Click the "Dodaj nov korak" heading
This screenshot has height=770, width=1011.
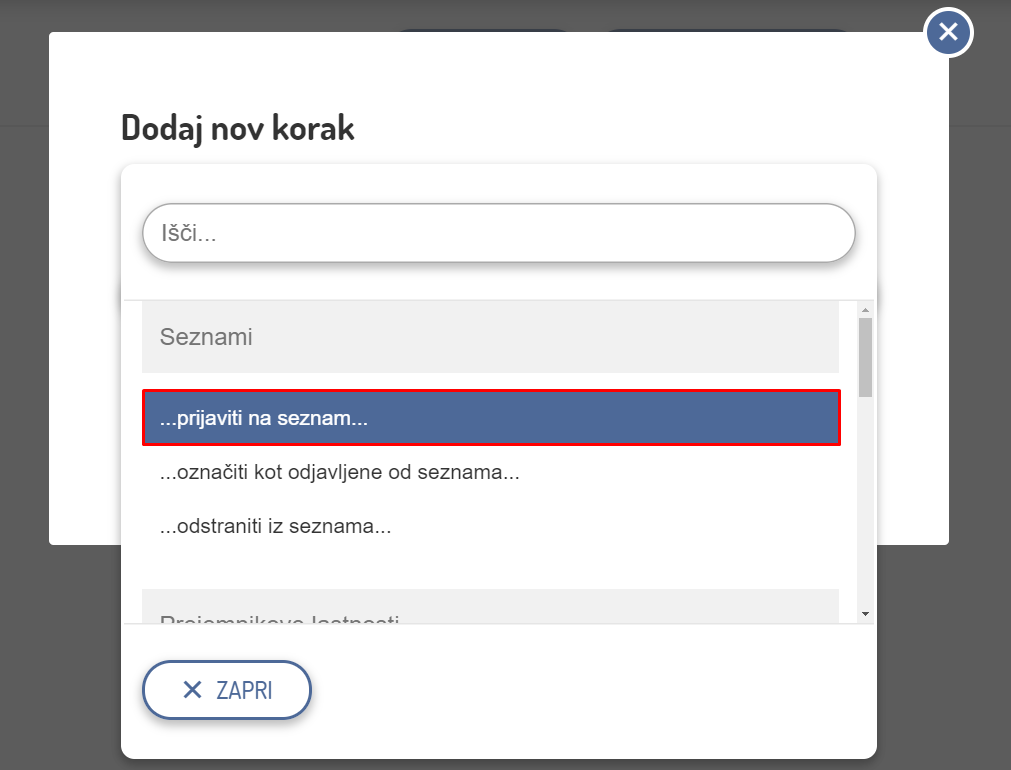click(238, 128)
